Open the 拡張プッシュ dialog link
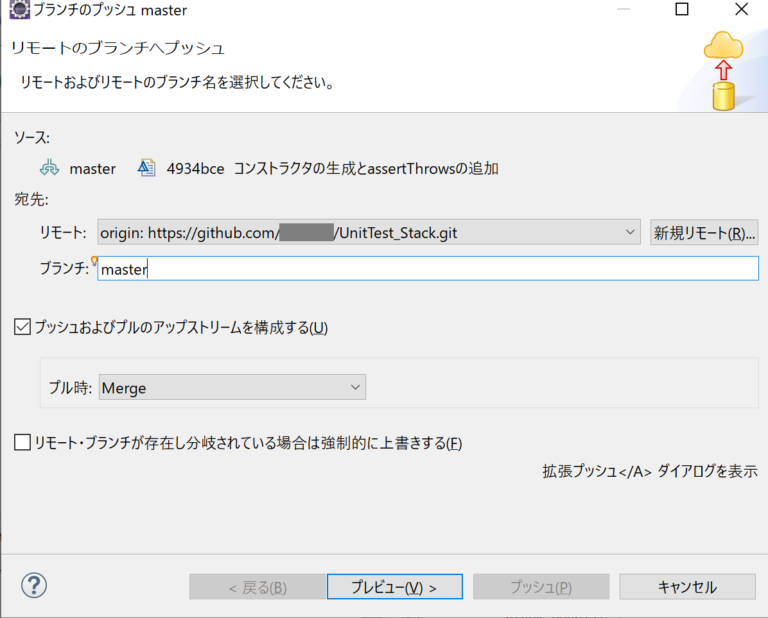The image size is (768, 618). point(649,472)
